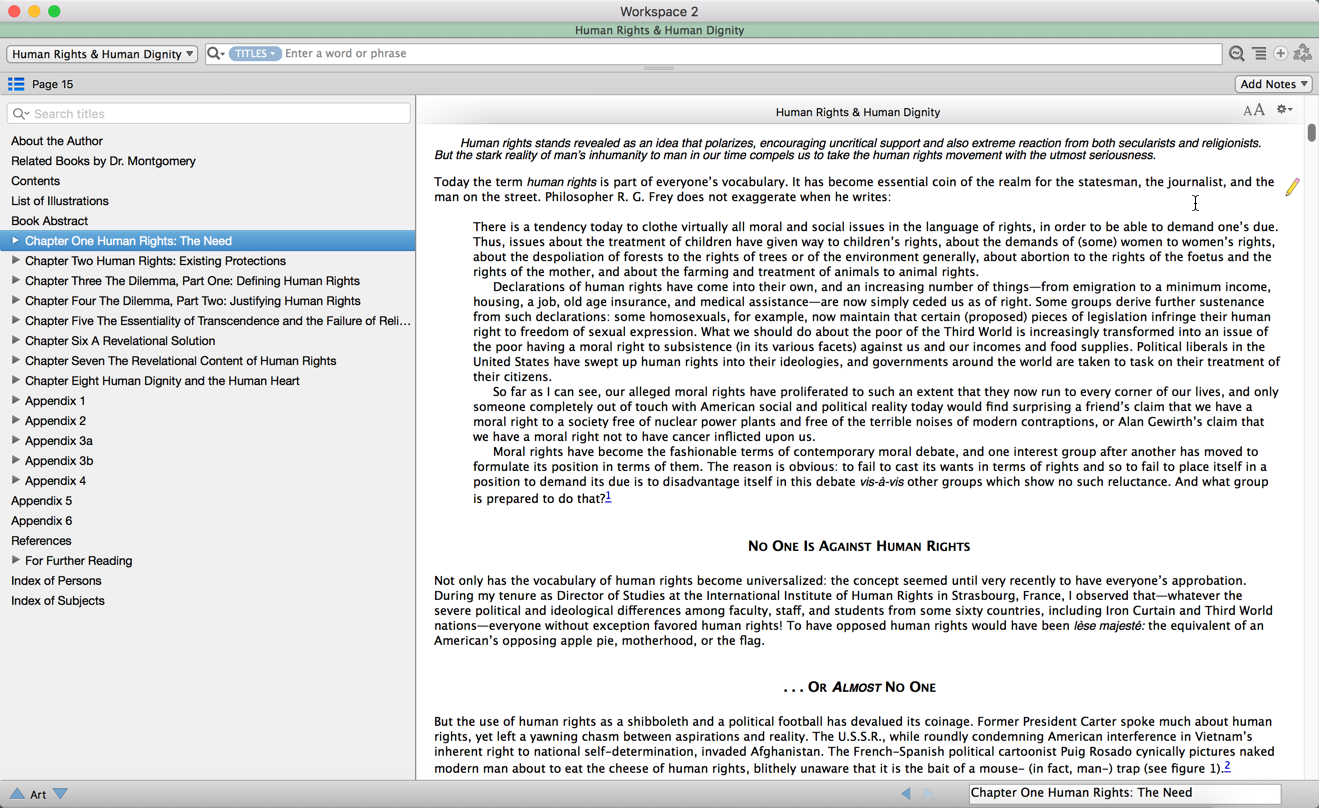Click the '. . . Or Almost No One' heading
The height and width of the screenshot is (808, 1319).
[x=859, y=687]
